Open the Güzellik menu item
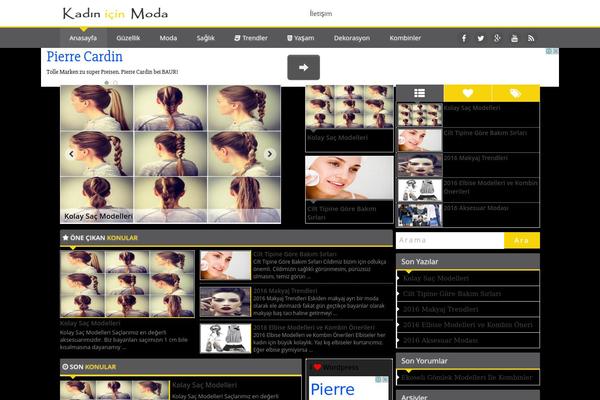 click(x=128, y=38)
